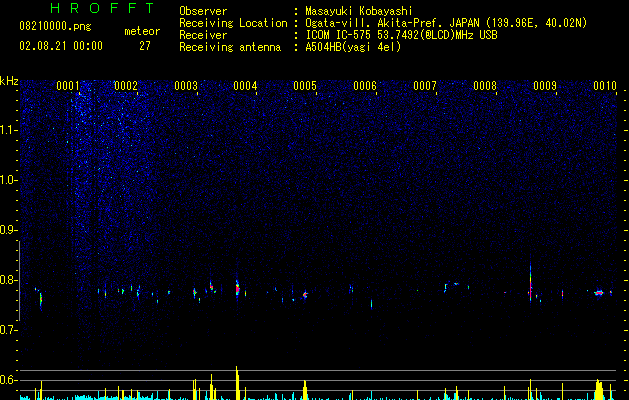Viewport: 629px width, 400px height.
Task: Click the HROFFT title text
Action: click(x=103, y=8)
